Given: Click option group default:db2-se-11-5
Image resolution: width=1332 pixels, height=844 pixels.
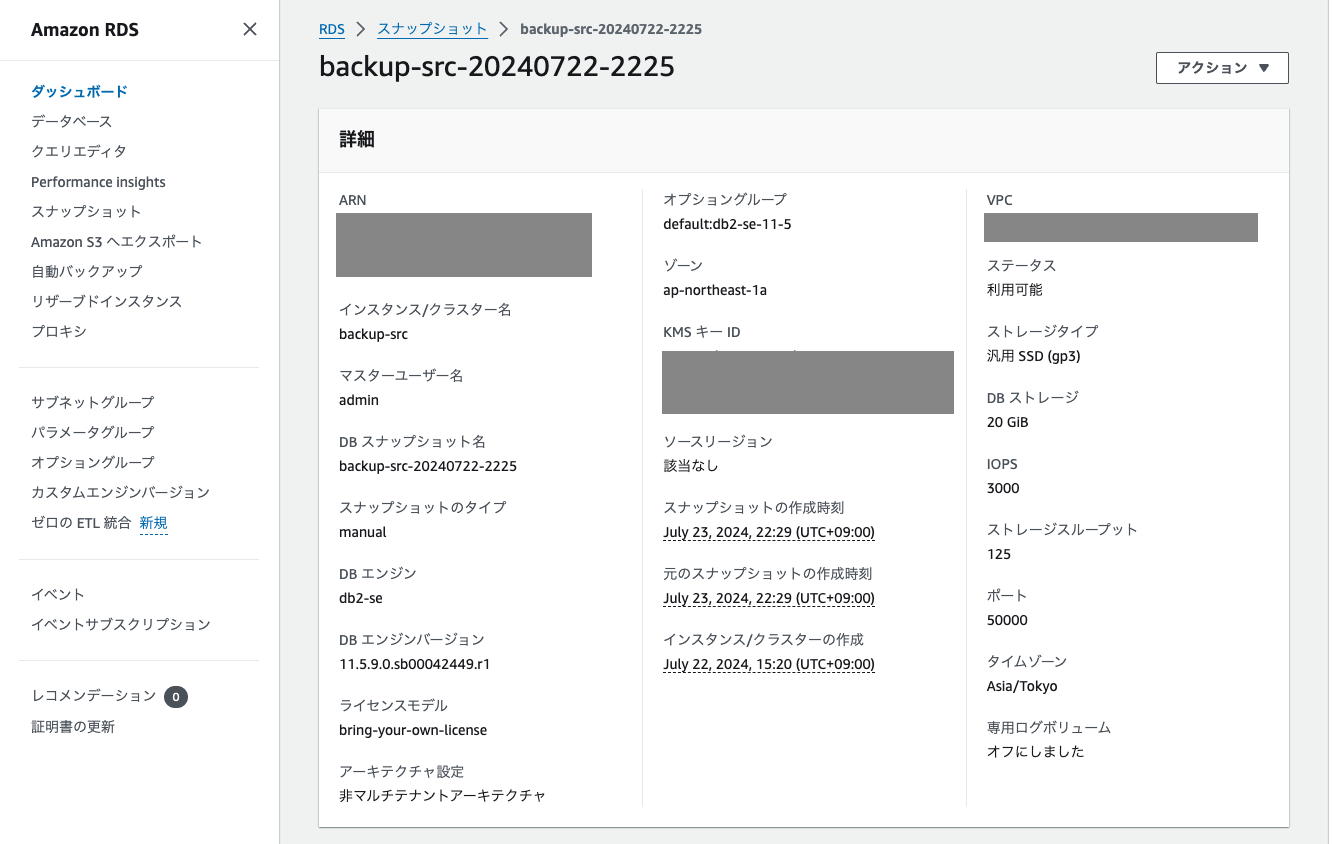Looking at the screenshot, I should tap(727, 224).
